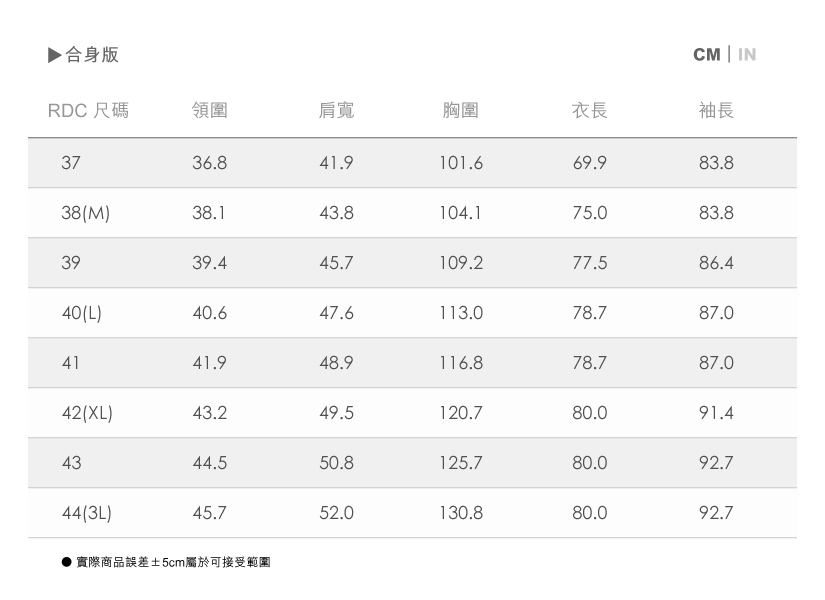The height and width of the screenshot is (600, 825).
Task: Click the 衣長 column header
Action: pos(589,110)
